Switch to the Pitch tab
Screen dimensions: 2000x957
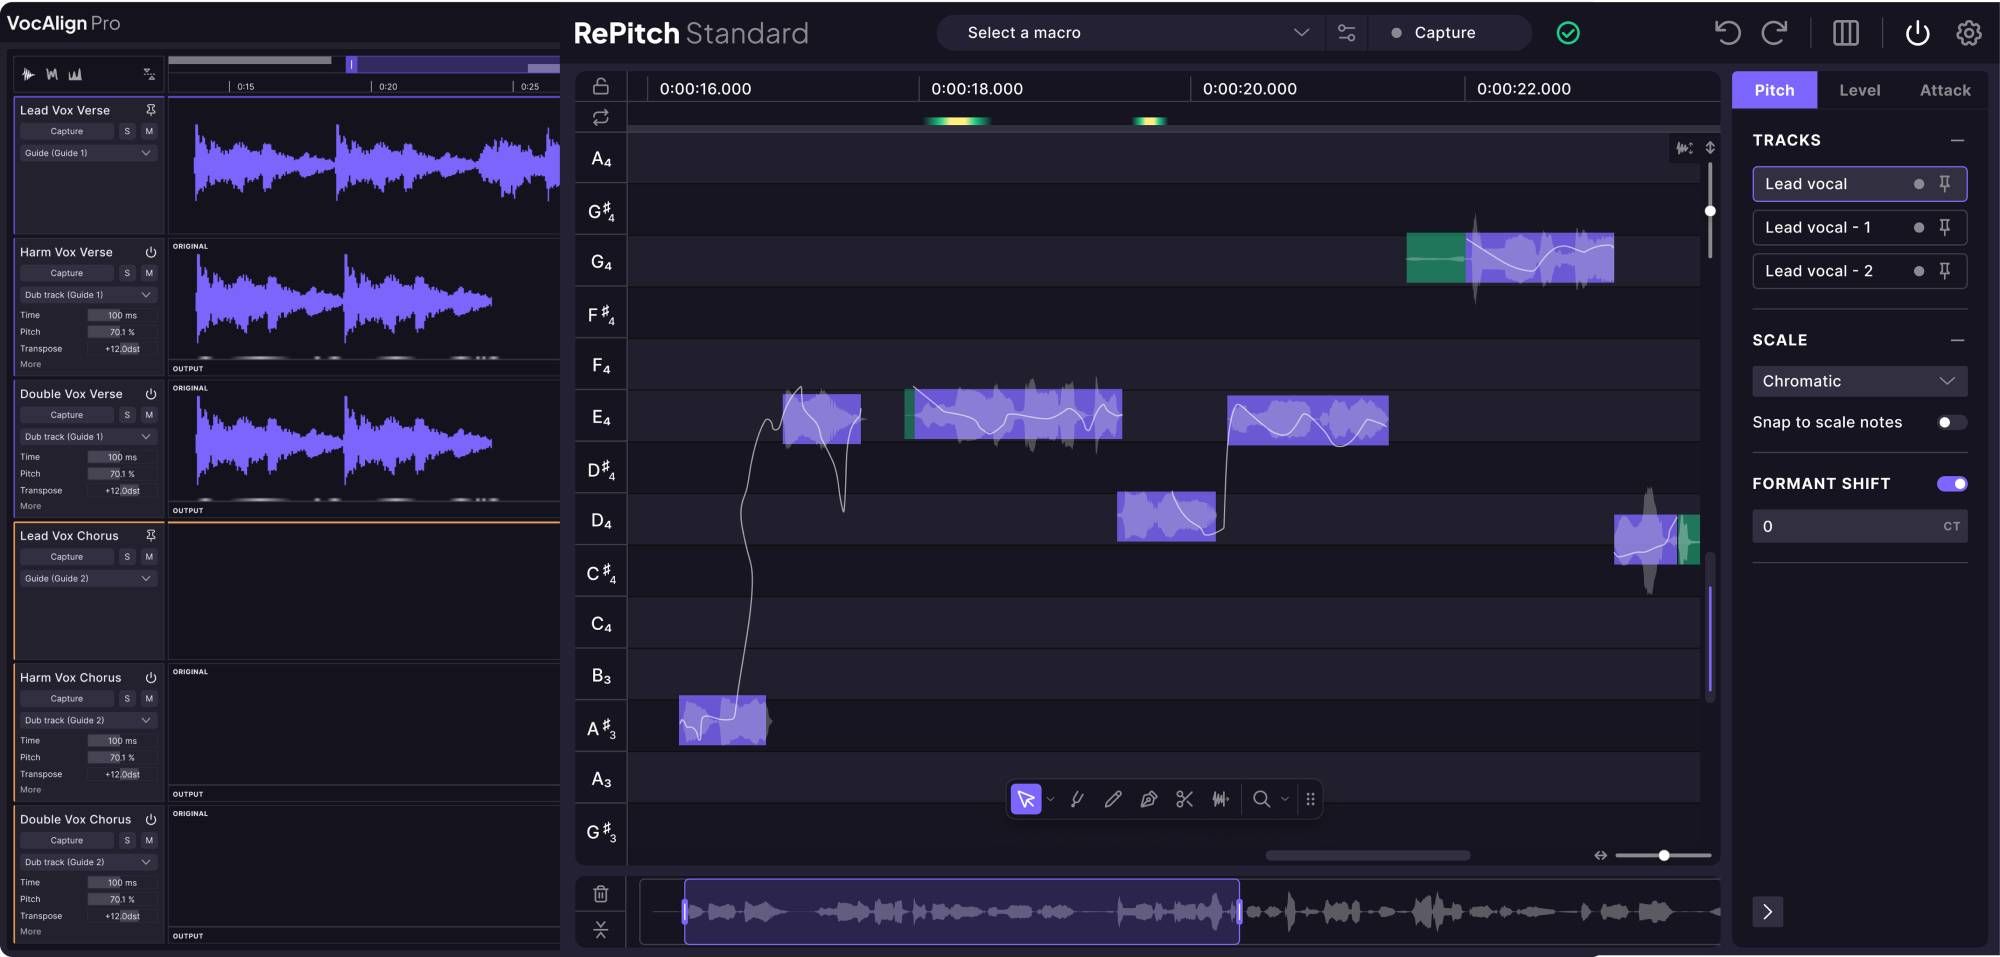pyautogui.click(x=1774, y=90)
